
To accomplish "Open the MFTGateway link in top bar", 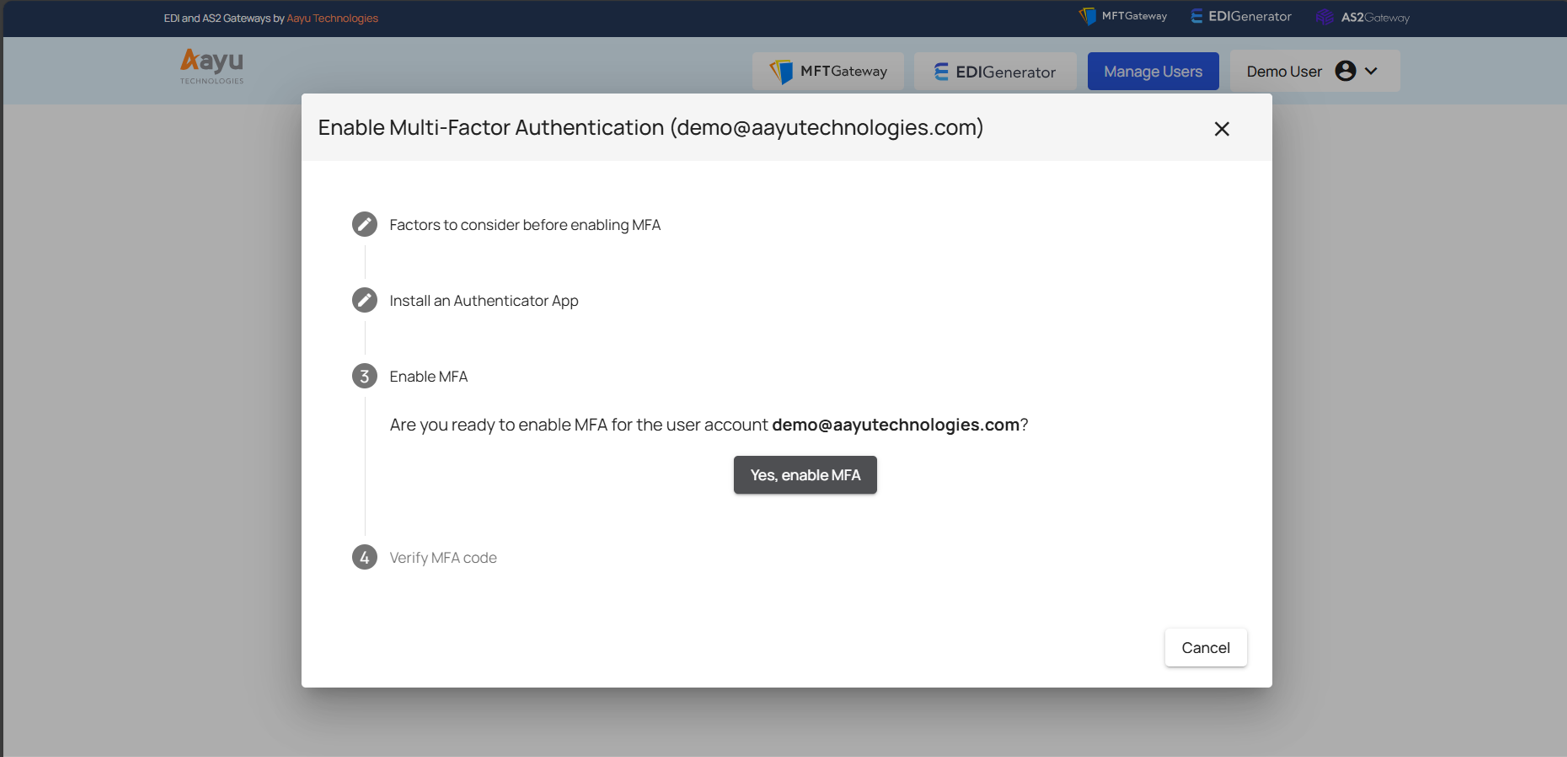I will (1123, 16).
